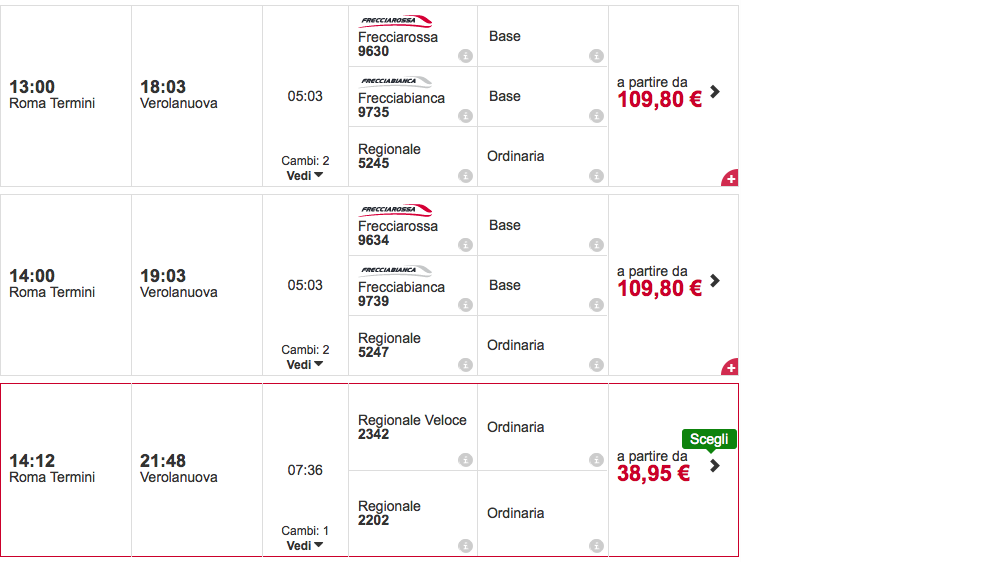992x562 pixels.
Task: Open info icon for Frecciarossa 9630
Action: [466, 56]
